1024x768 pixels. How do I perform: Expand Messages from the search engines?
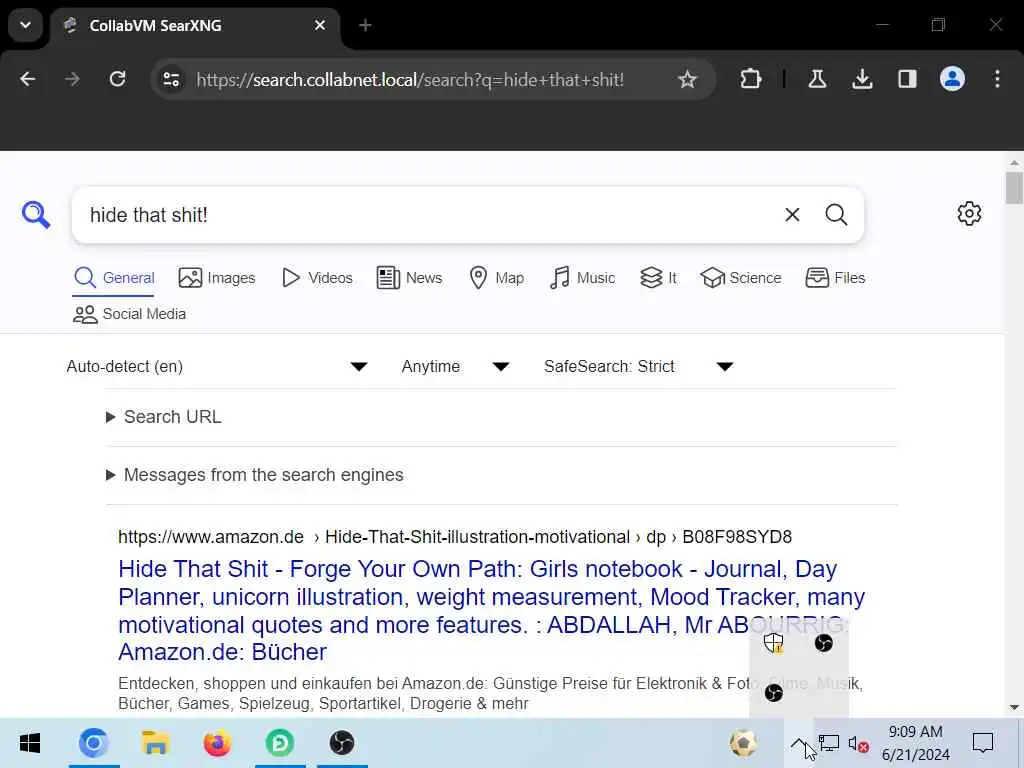(x=255, y=475)
